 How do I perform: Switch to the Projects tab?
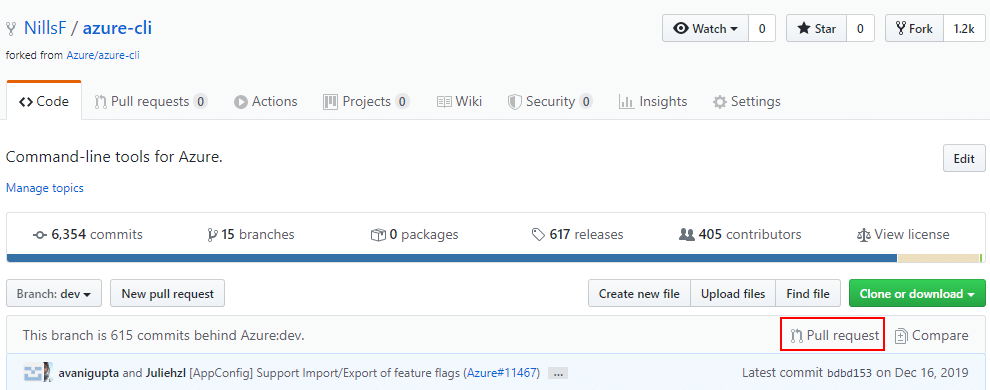coord(366,102)
